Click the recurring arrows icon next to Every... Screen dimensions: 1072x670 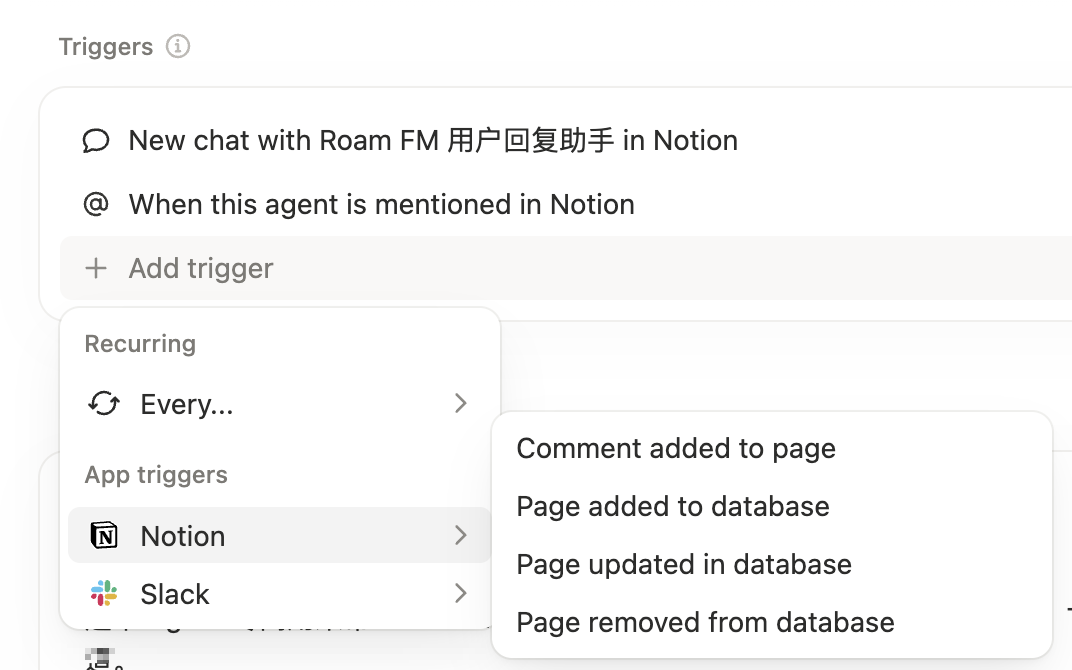pyautogui.click(x=103, y=404)
